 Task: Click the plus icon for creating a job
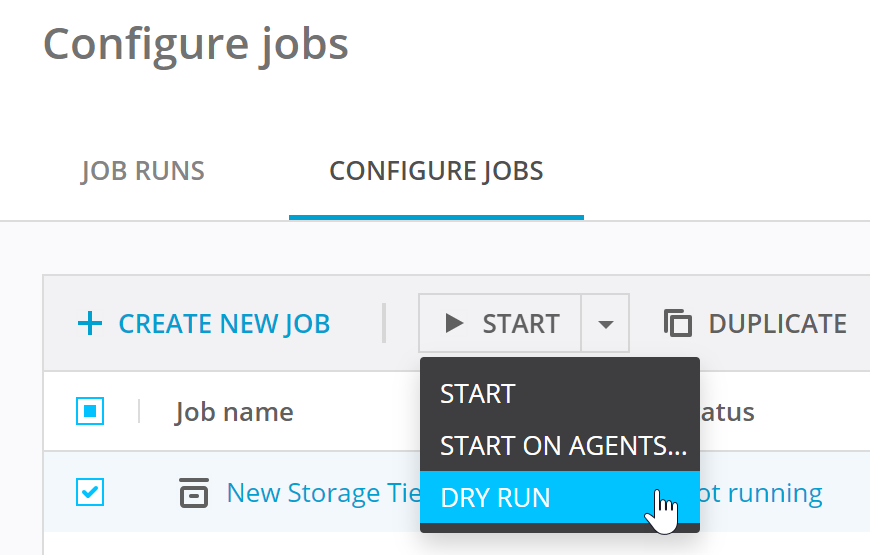pos(90,324)
